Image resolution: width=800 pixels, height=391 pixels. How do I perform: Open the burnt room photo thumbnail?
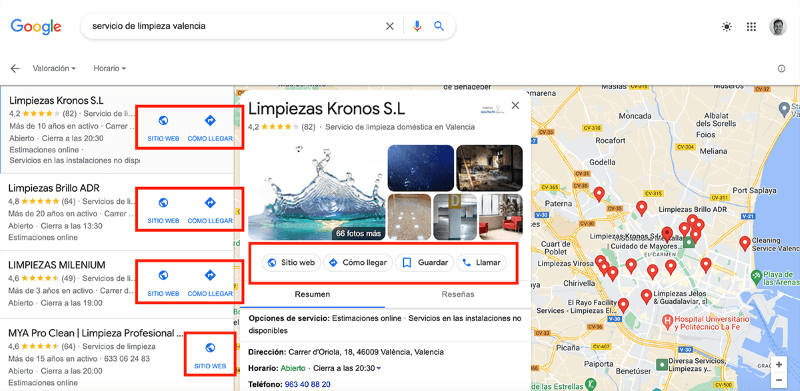489,168
